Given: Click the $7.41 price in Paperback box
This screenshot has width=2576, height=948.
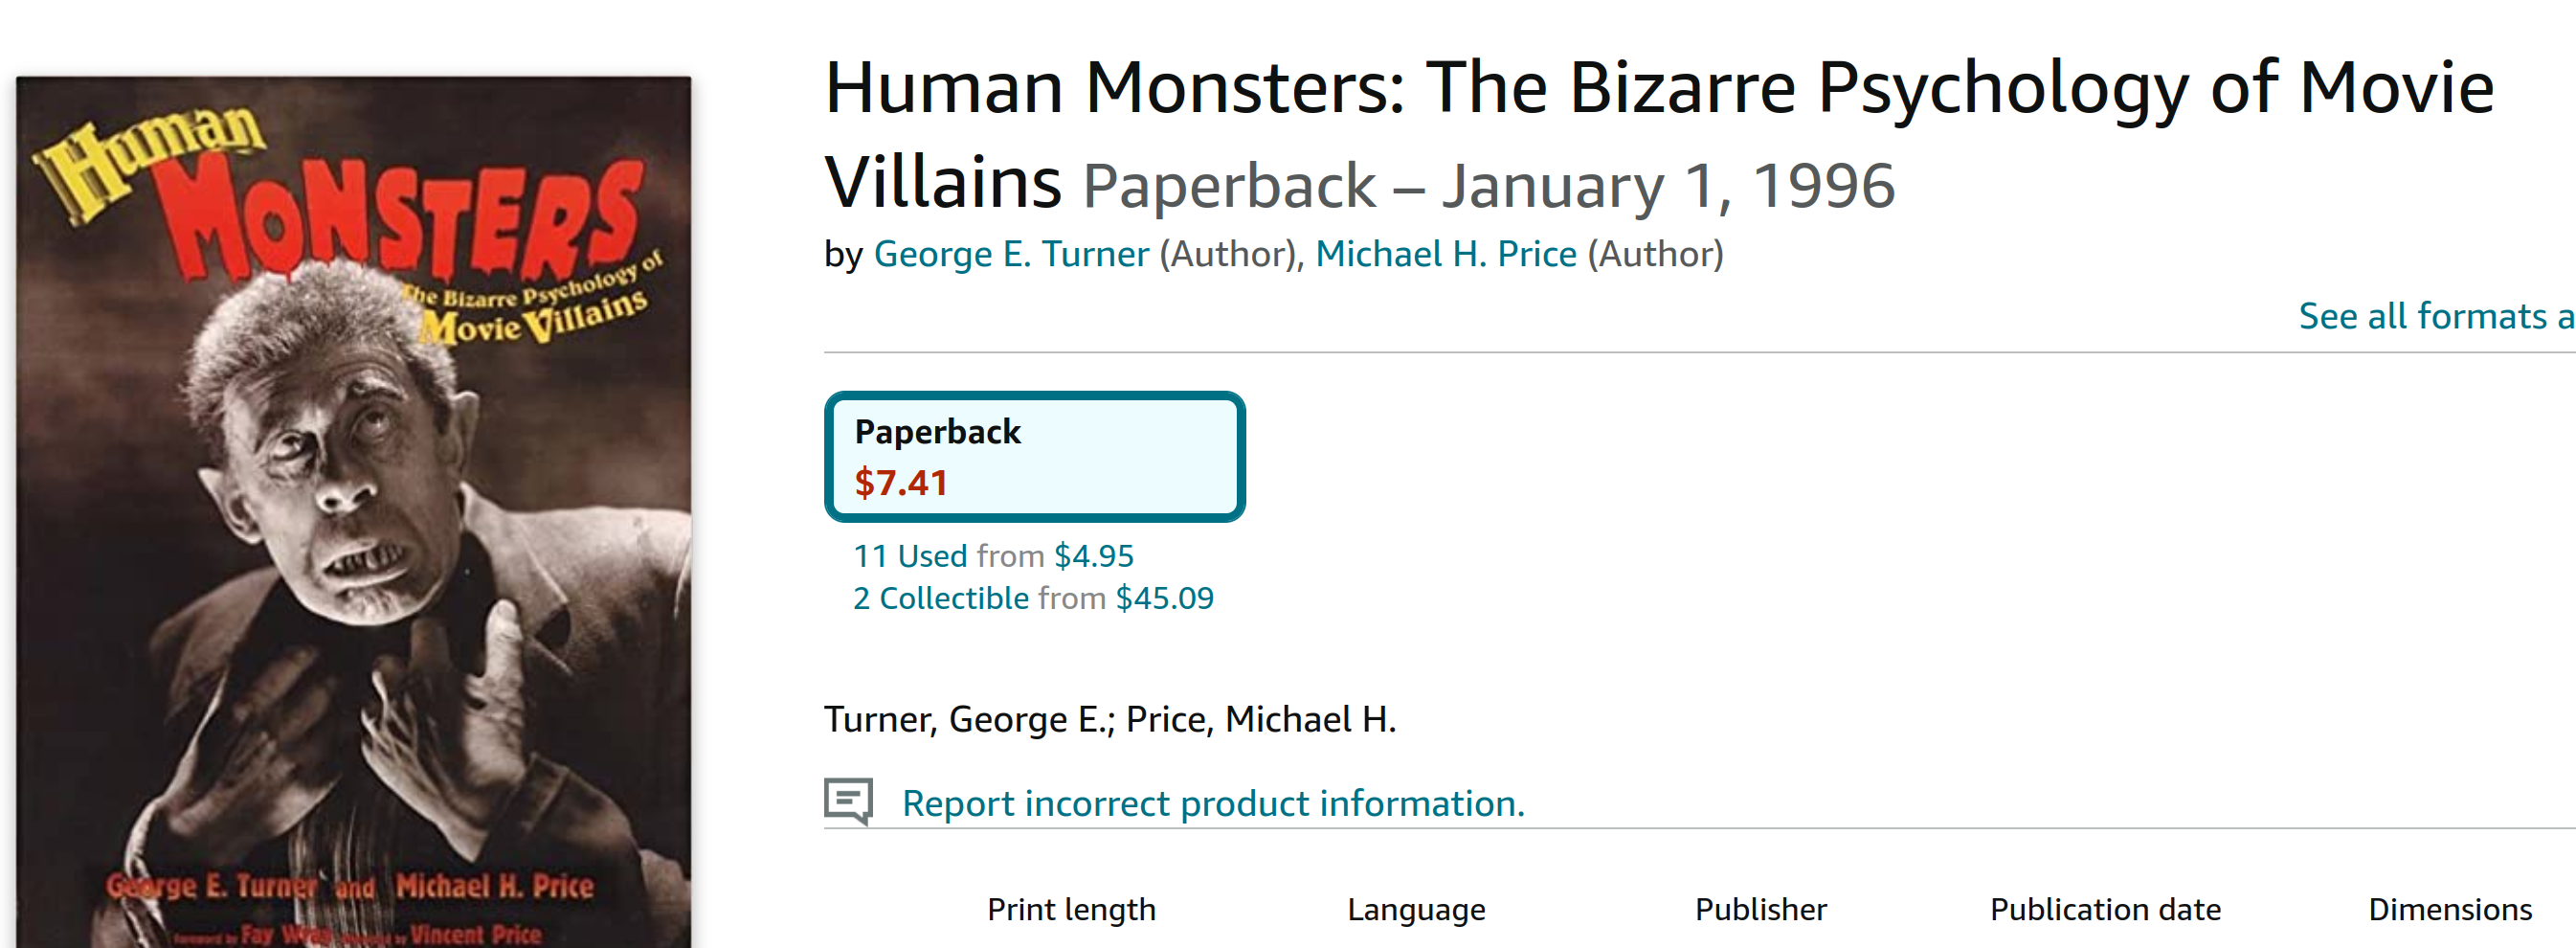Looking at the screenshot, I should 901,483.
